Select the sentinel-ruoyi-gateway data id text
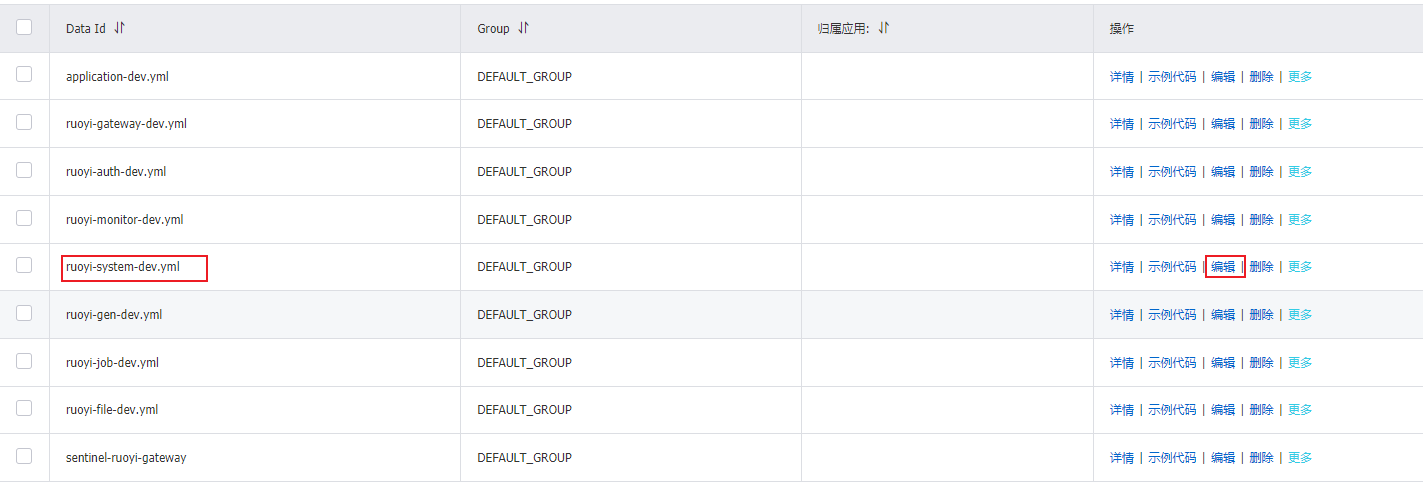The height and width of the screenshot is (483, 1423). [x=126, y=458]
